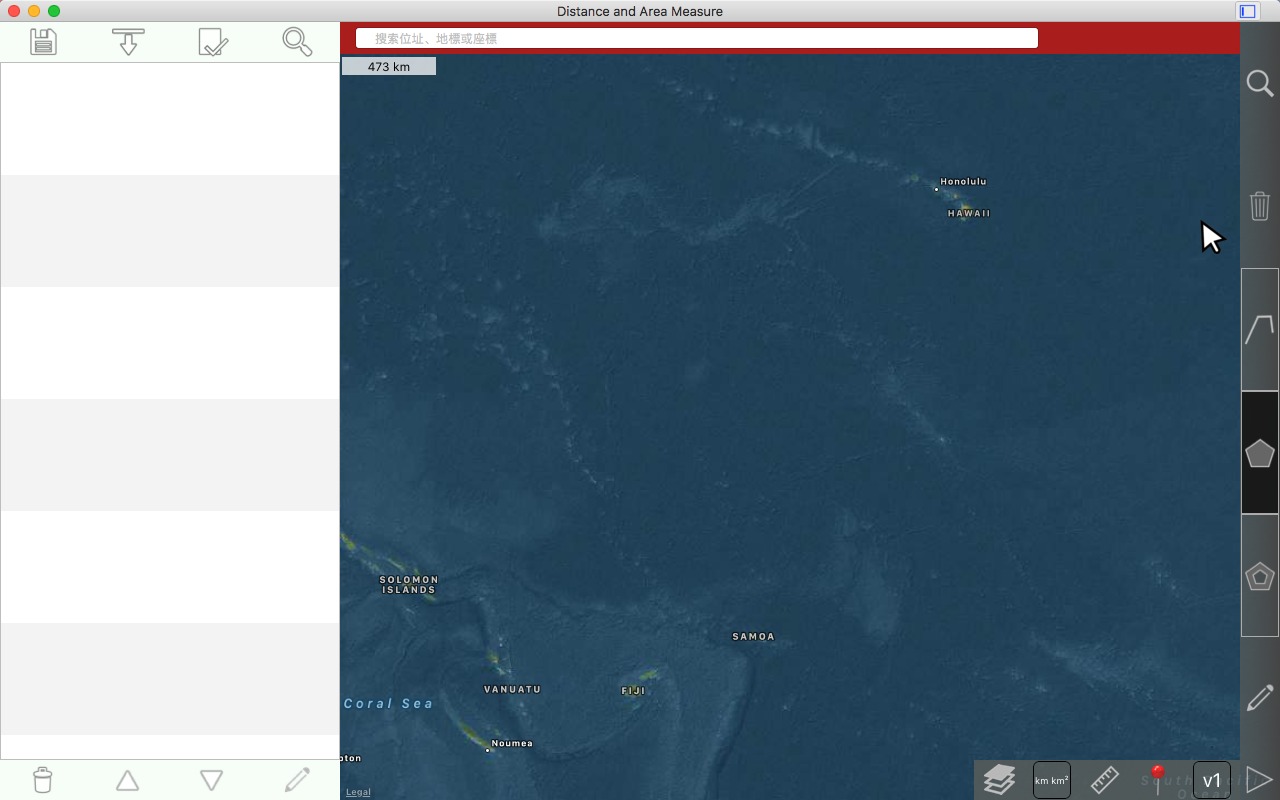1280x800 pixels.
Task: Open the Legal link on the map
Action: (x=358, y=792)
